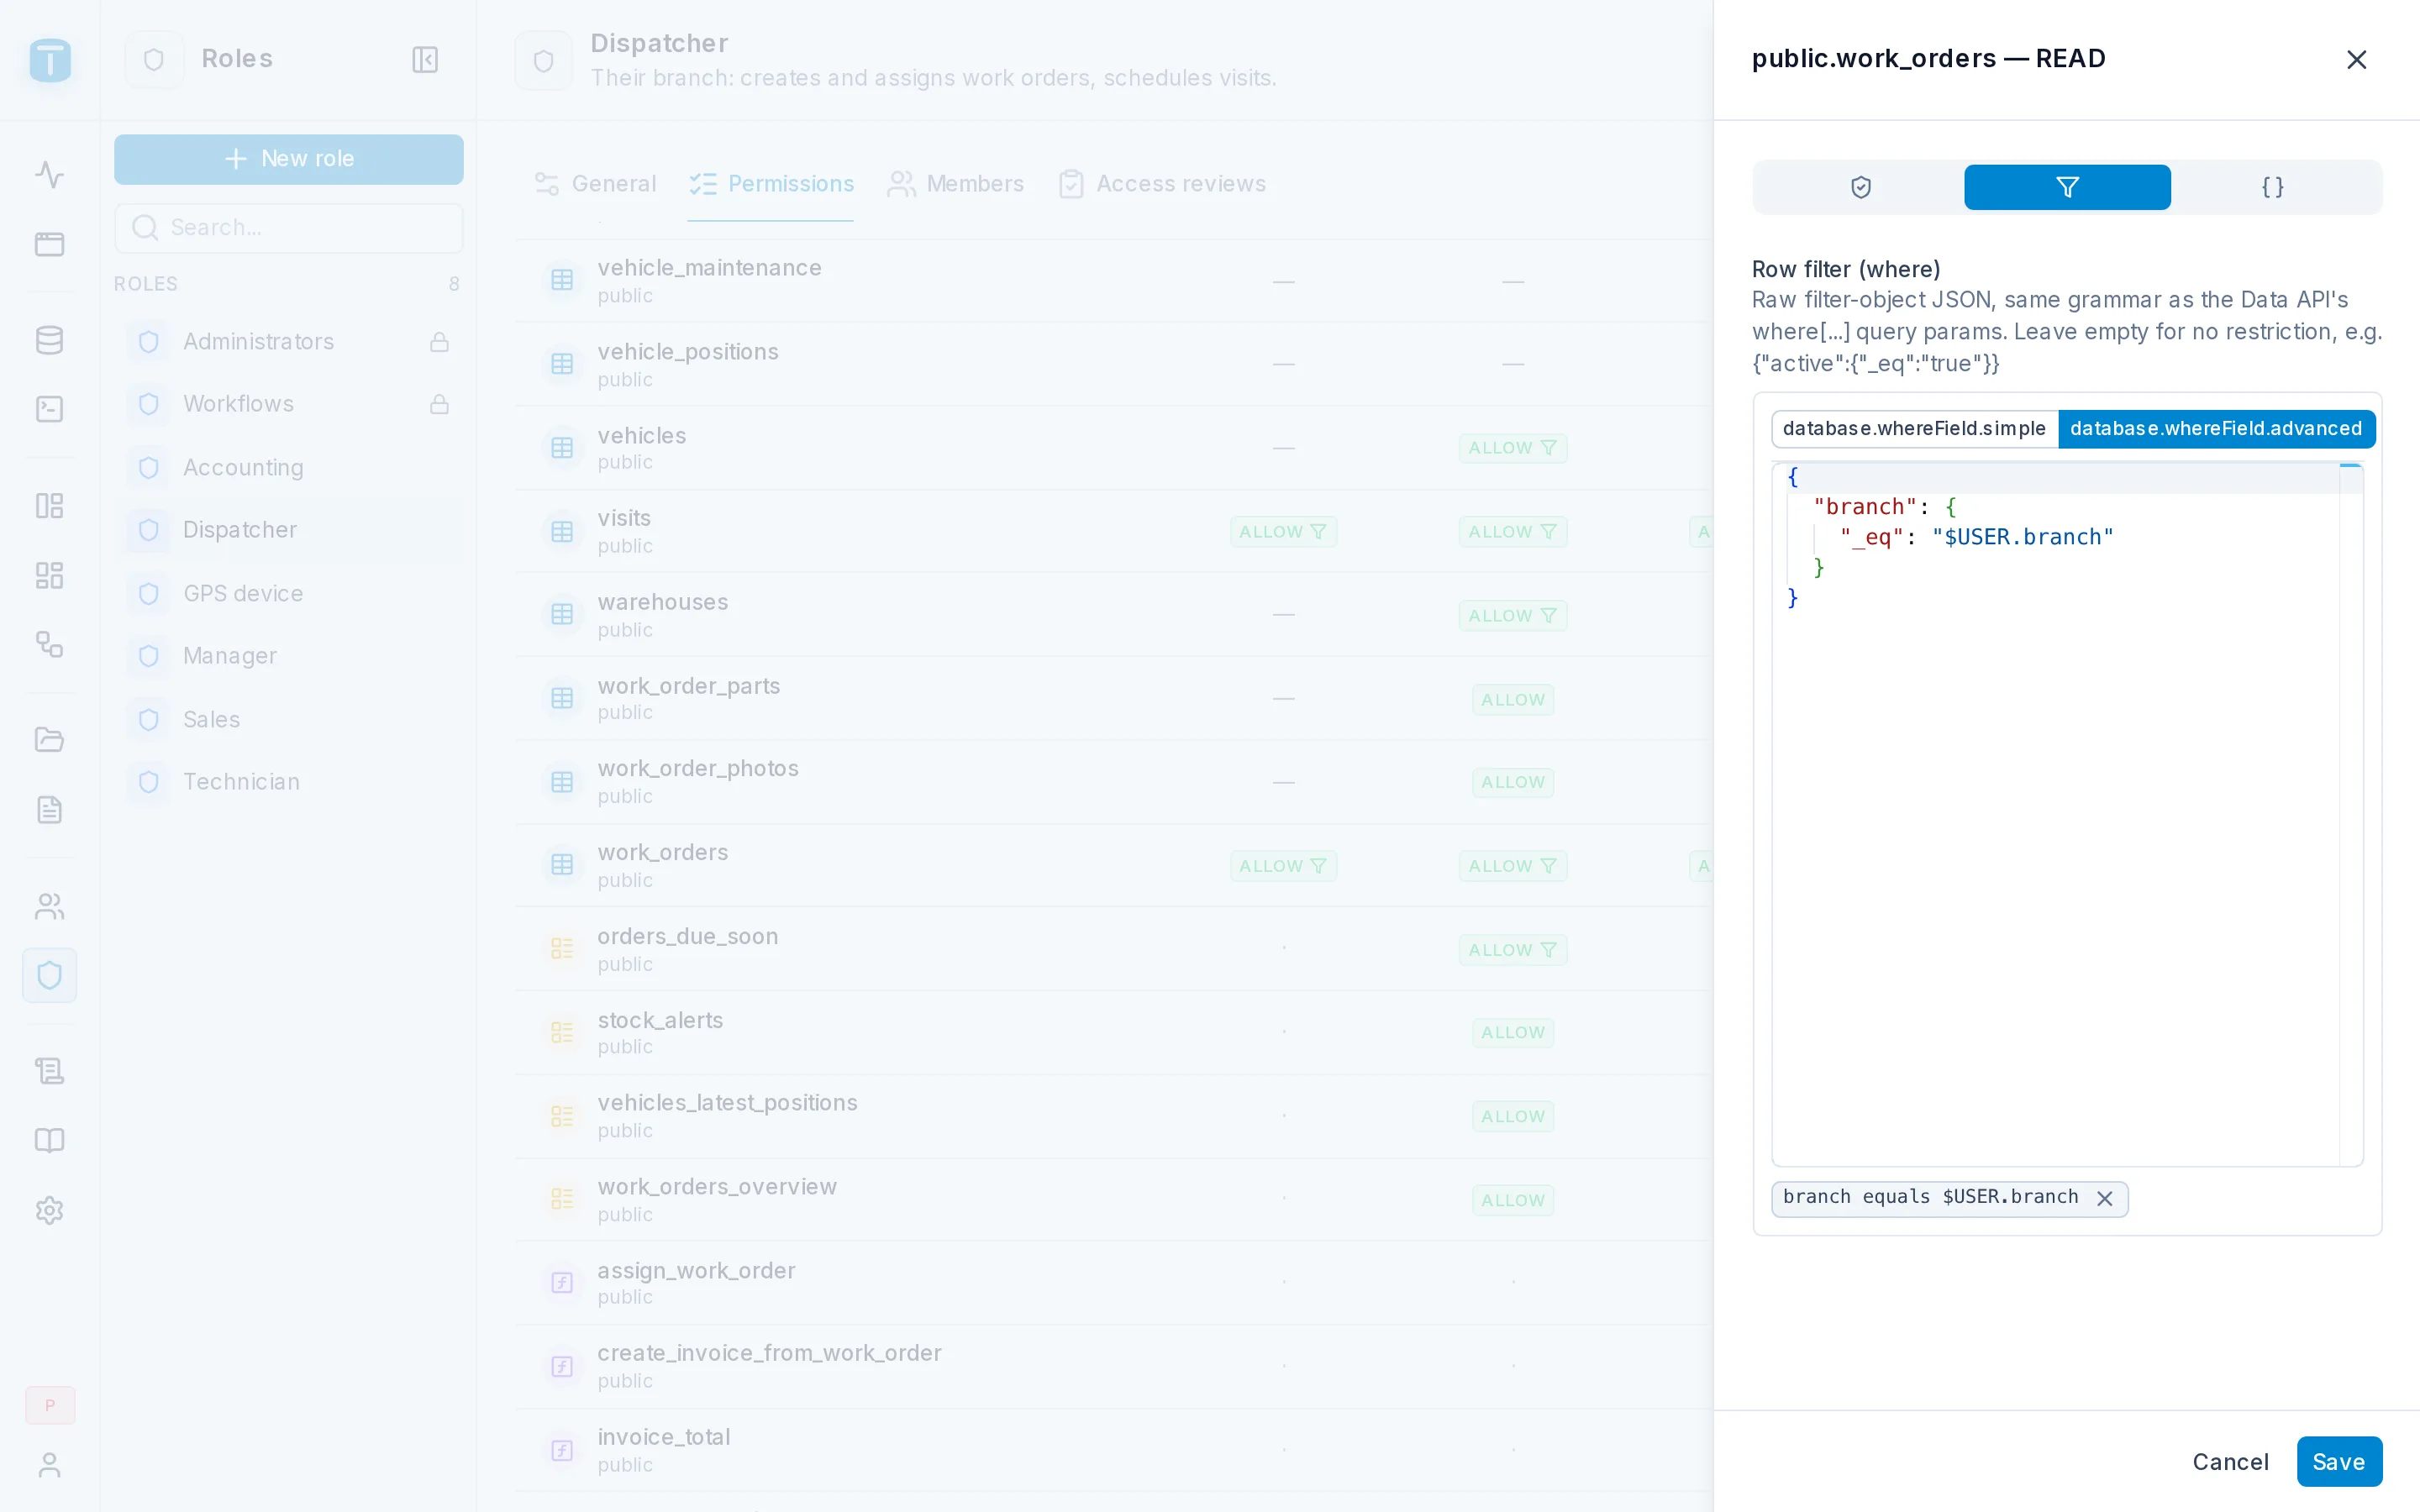Open the window browser icon in rail
Viewport: 2420px width, 1512px height.
49,244
